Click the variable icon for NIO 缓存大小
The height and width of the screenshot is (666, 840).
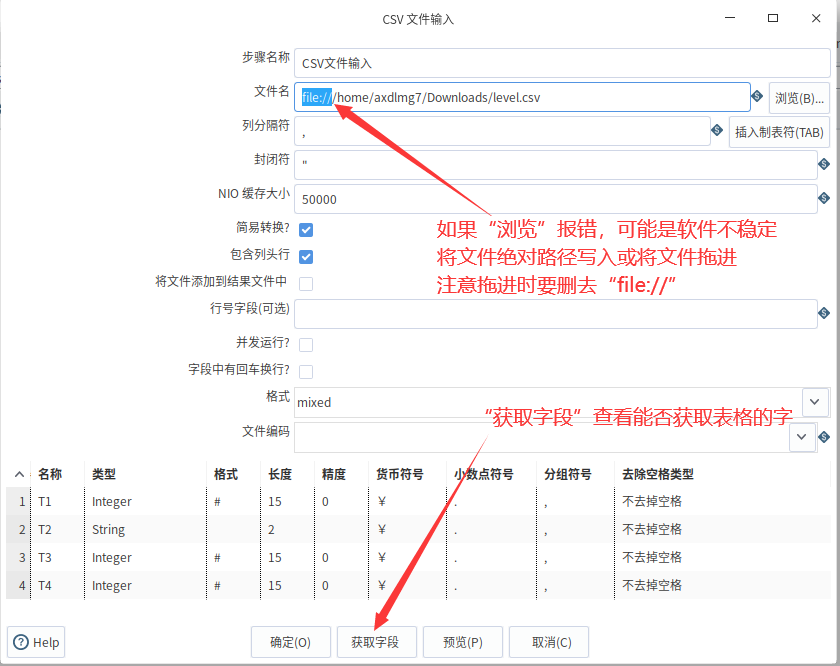point(824,198)
